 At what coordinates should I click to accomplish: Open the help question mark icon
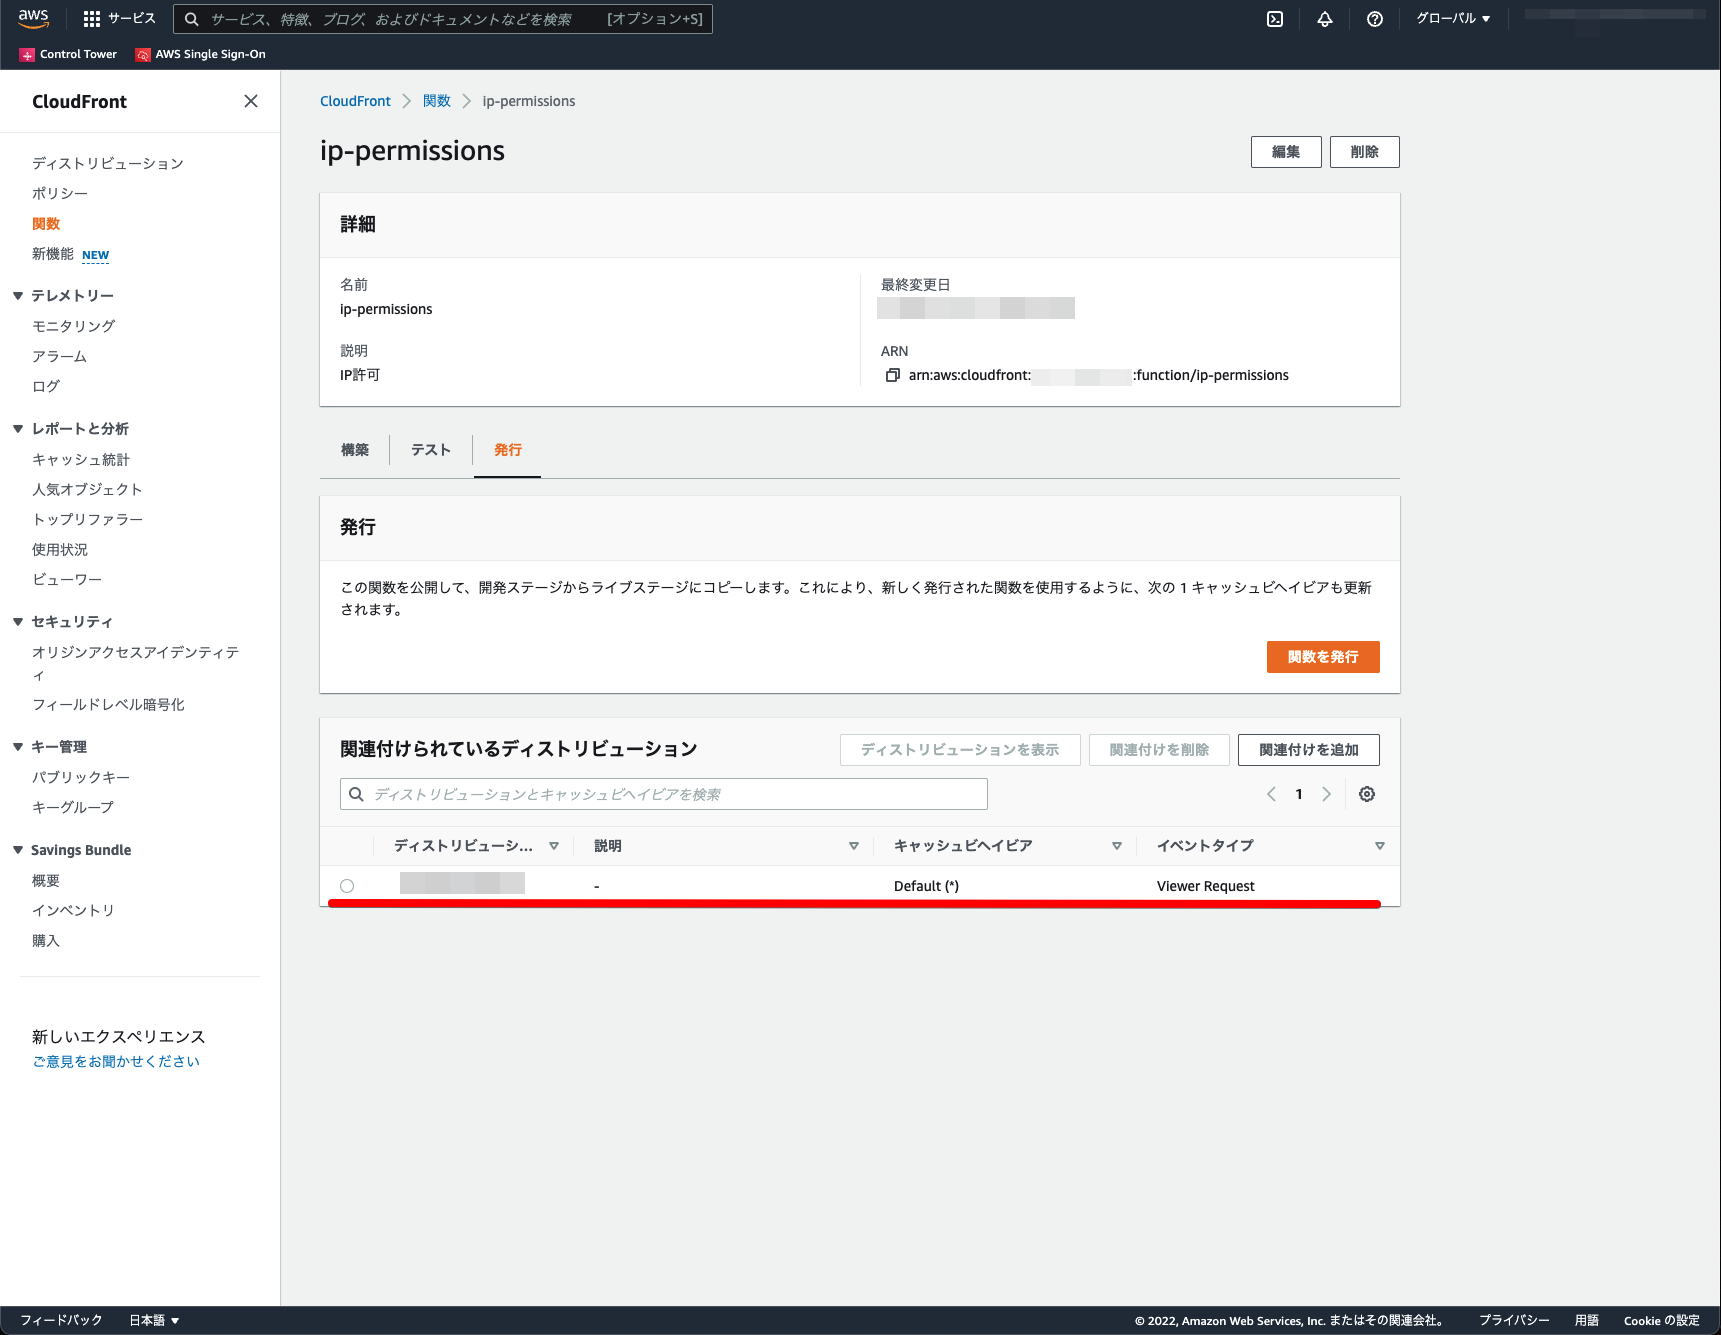(x=1375, y=19)
